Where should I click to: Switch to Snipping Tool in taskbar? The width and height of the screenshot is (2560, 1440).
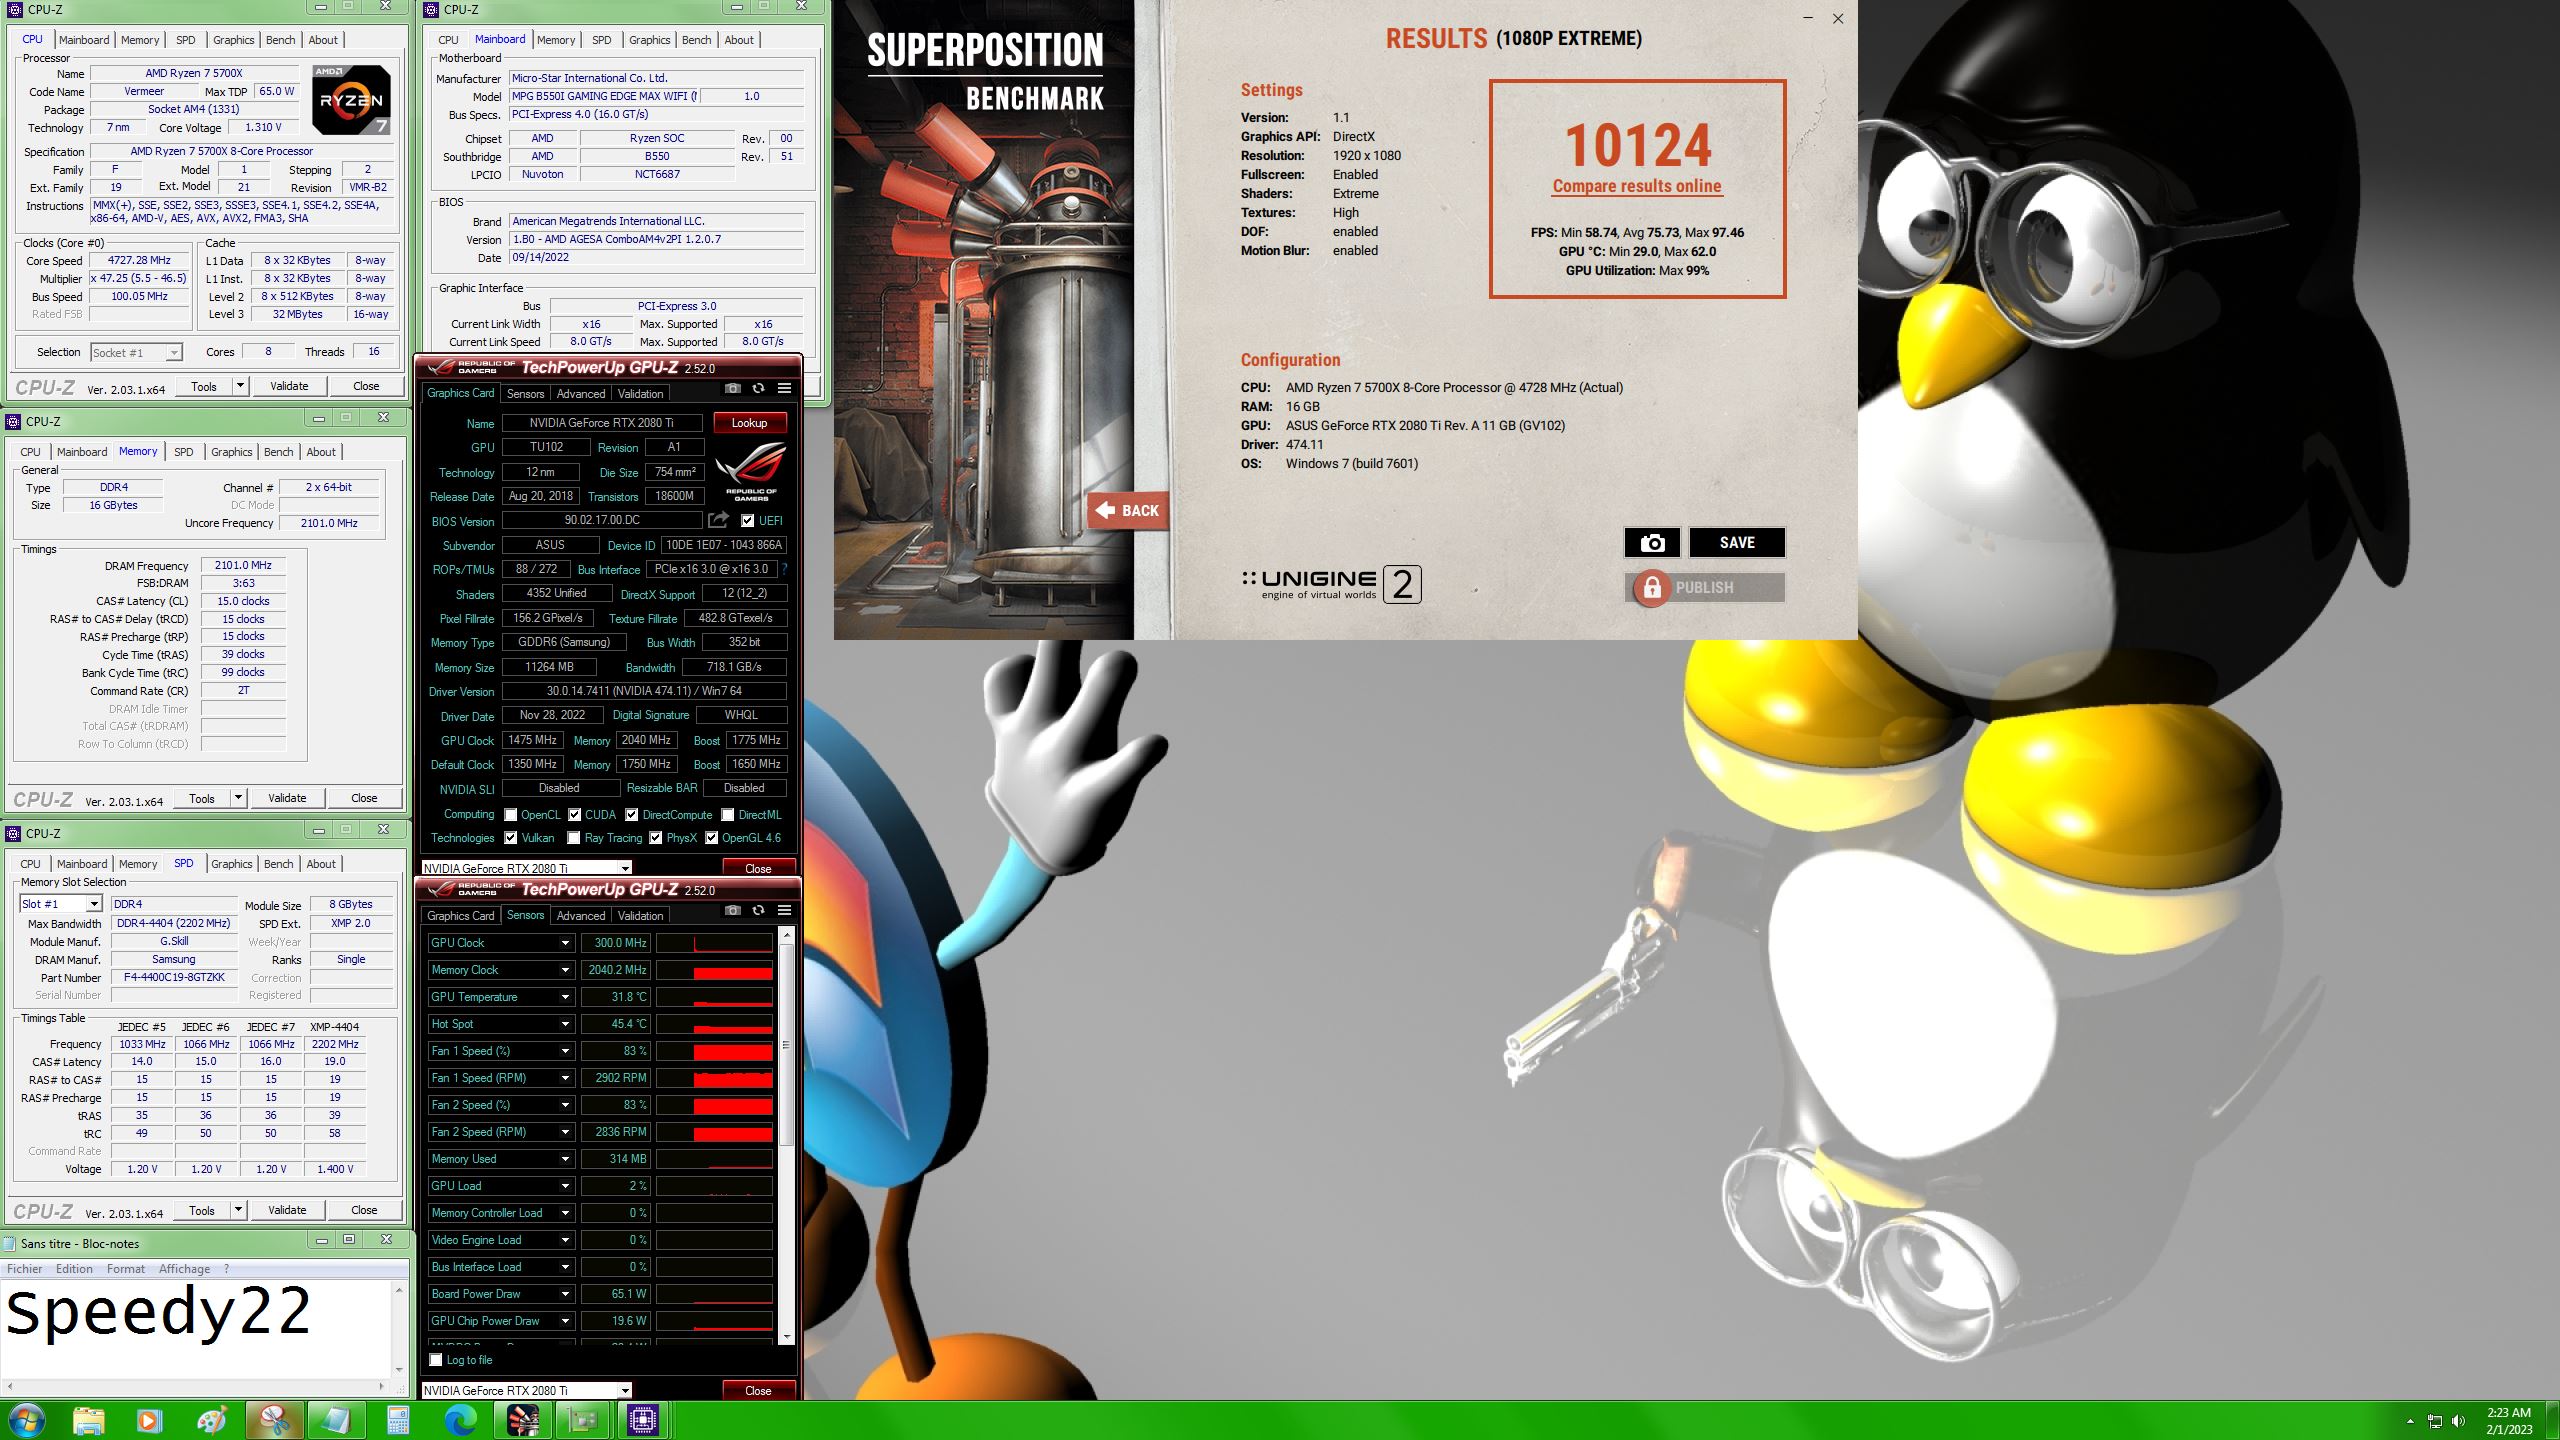pos(274,1420)
